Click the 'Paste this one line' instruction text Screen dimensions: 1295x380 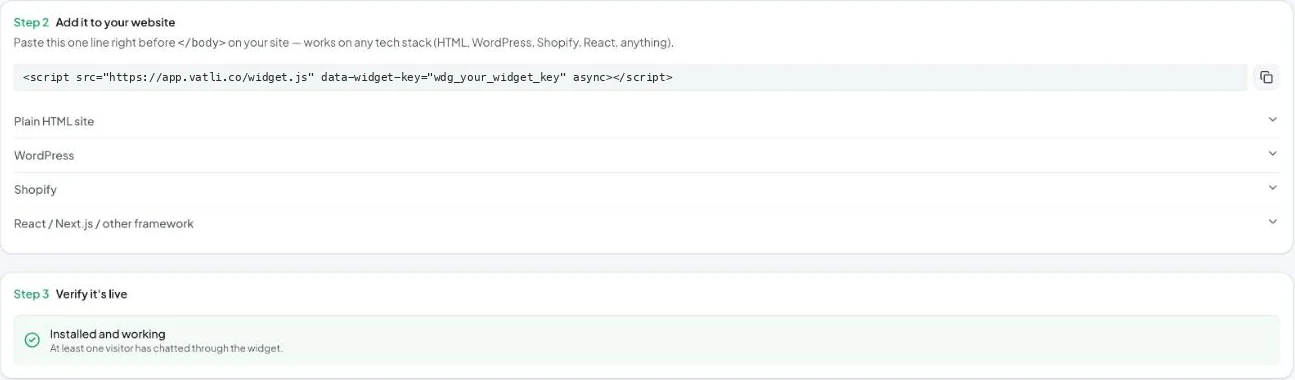(x=343, y=43)
